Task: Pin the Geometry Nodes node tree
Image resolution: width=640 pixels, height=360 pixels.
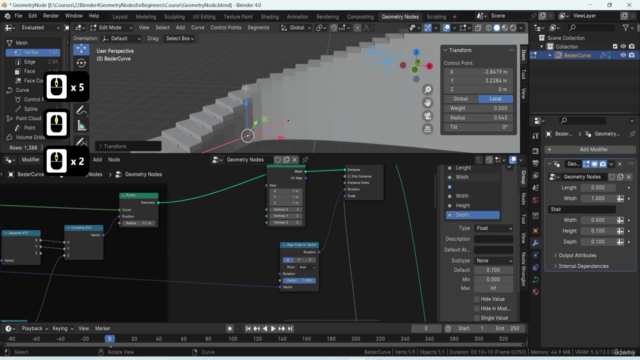Action: [x=305, y=160]
